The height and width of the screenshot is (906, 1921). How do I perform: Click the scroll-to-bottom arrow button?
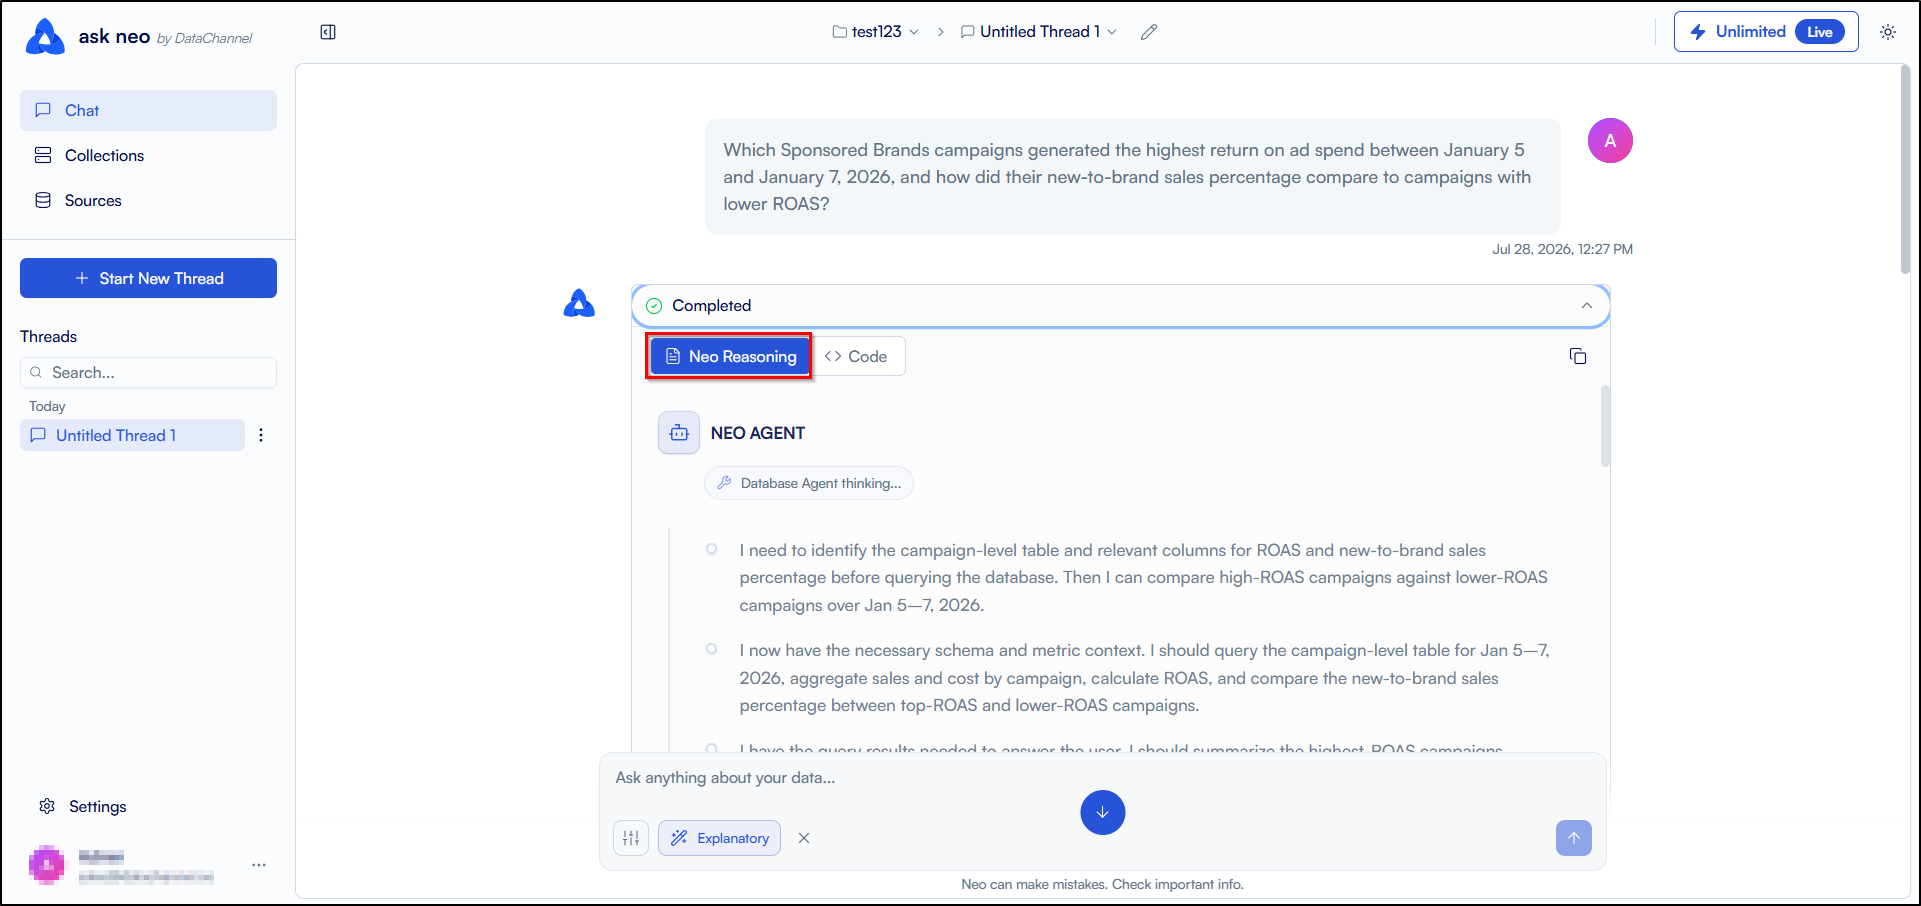1103,813
